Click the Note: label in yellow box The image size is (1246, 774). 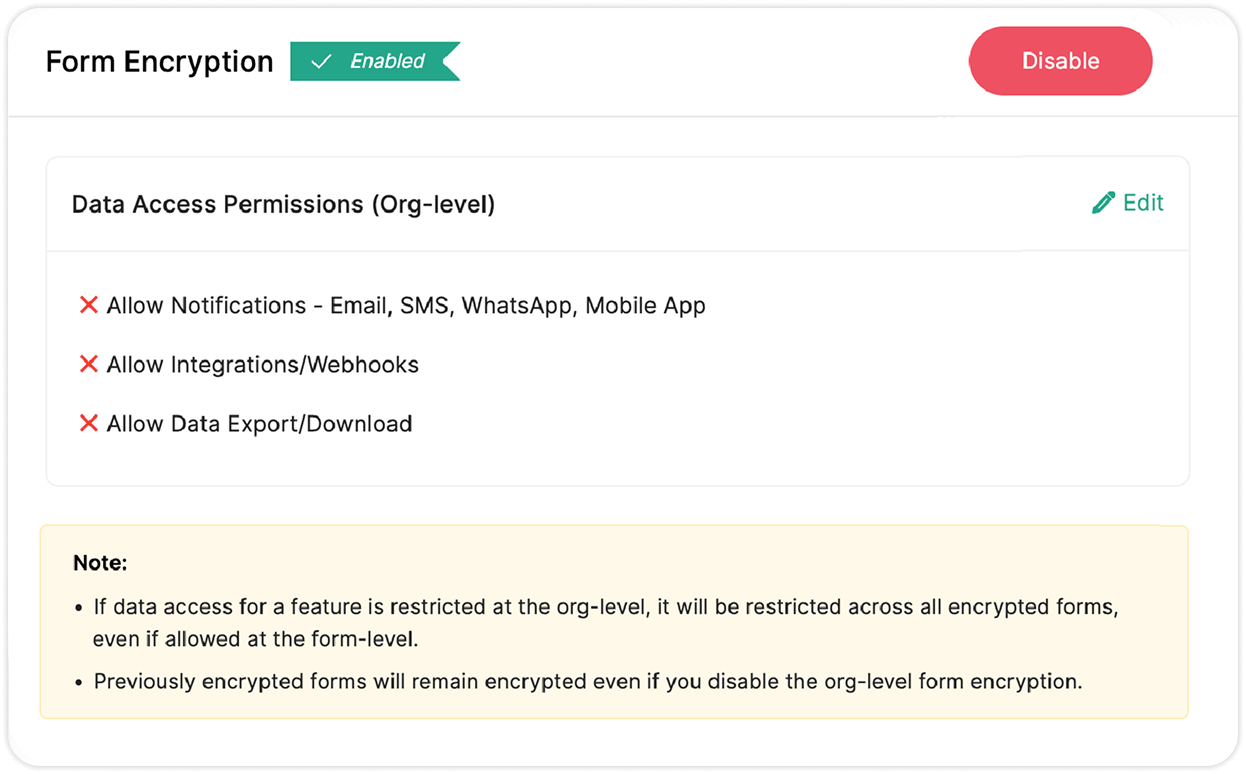point(100,563)
